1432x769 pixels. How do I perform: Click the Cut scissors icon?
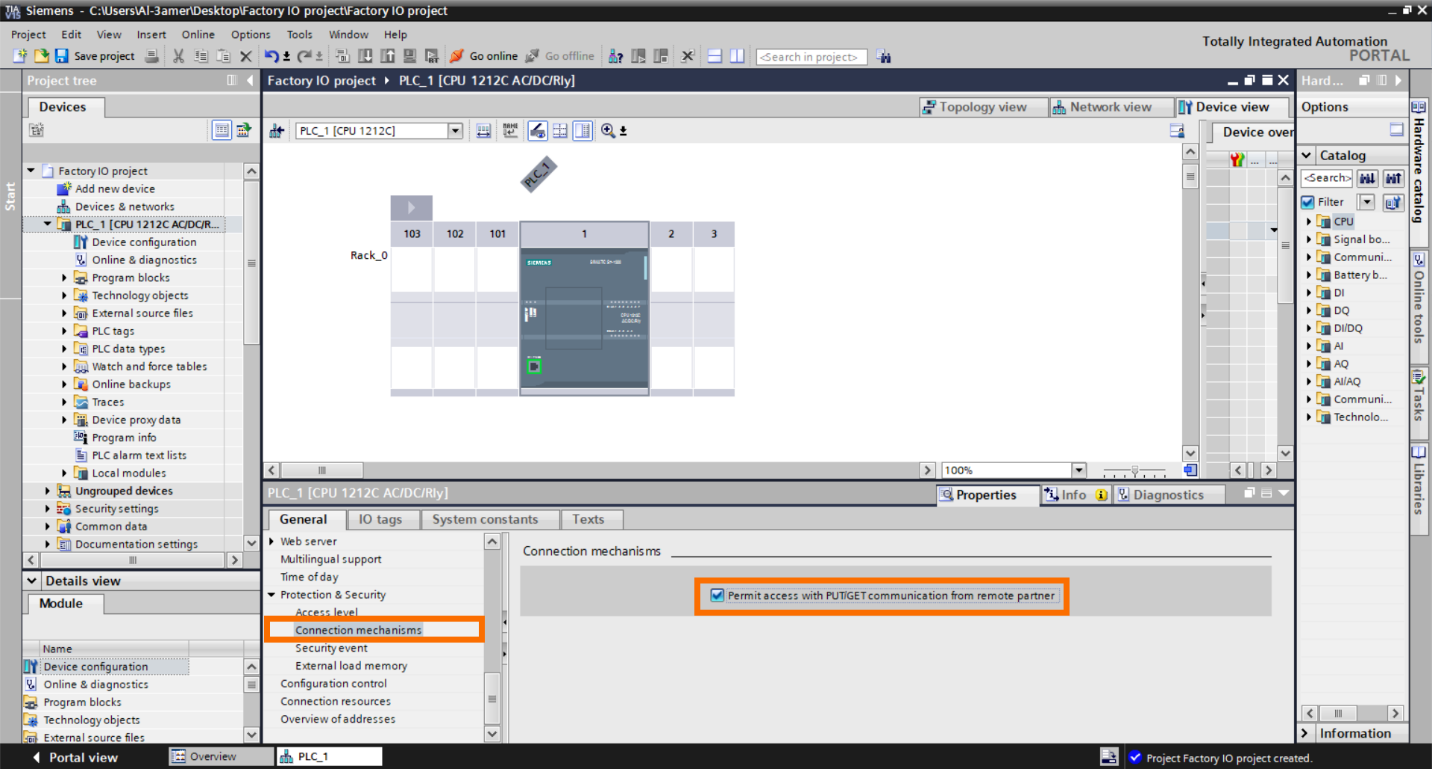179,57
